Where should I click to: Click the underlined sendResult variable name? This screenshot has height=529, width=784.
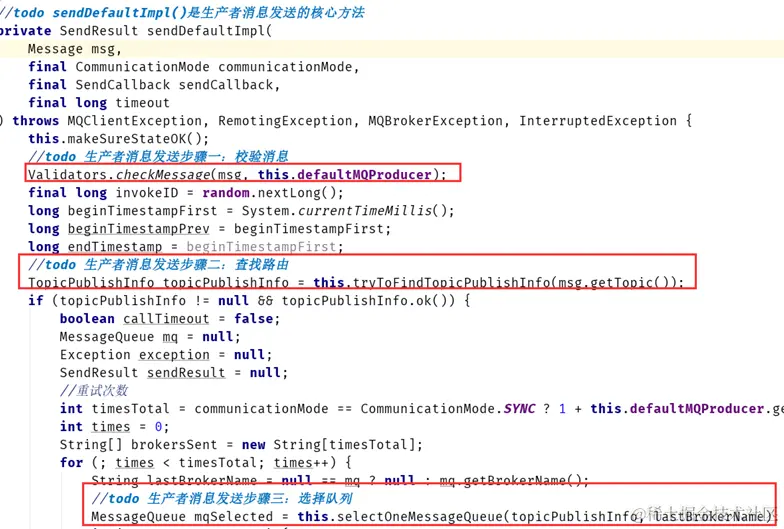point(186,372)
